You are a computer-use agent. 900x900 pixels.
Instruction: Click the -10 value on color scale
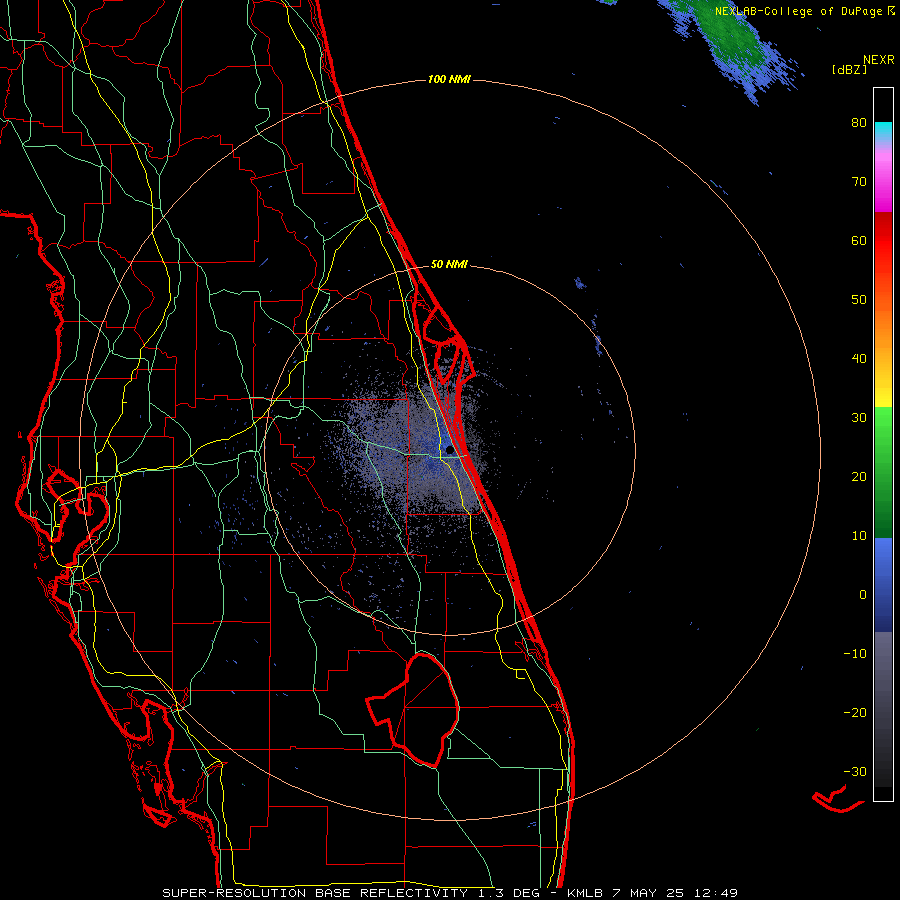coord(855,654)
